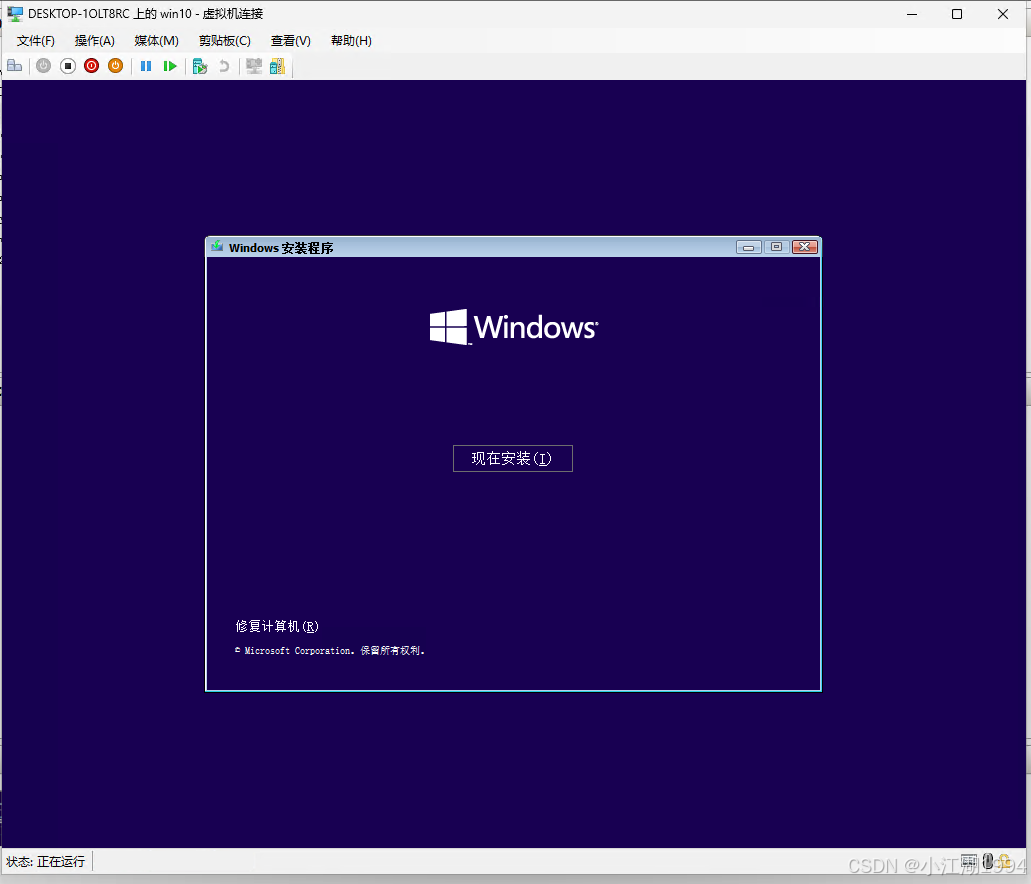Minimize the Windows 安装程序 dialog
Screen dimensions: 1031x884
[x=748, y=247]
